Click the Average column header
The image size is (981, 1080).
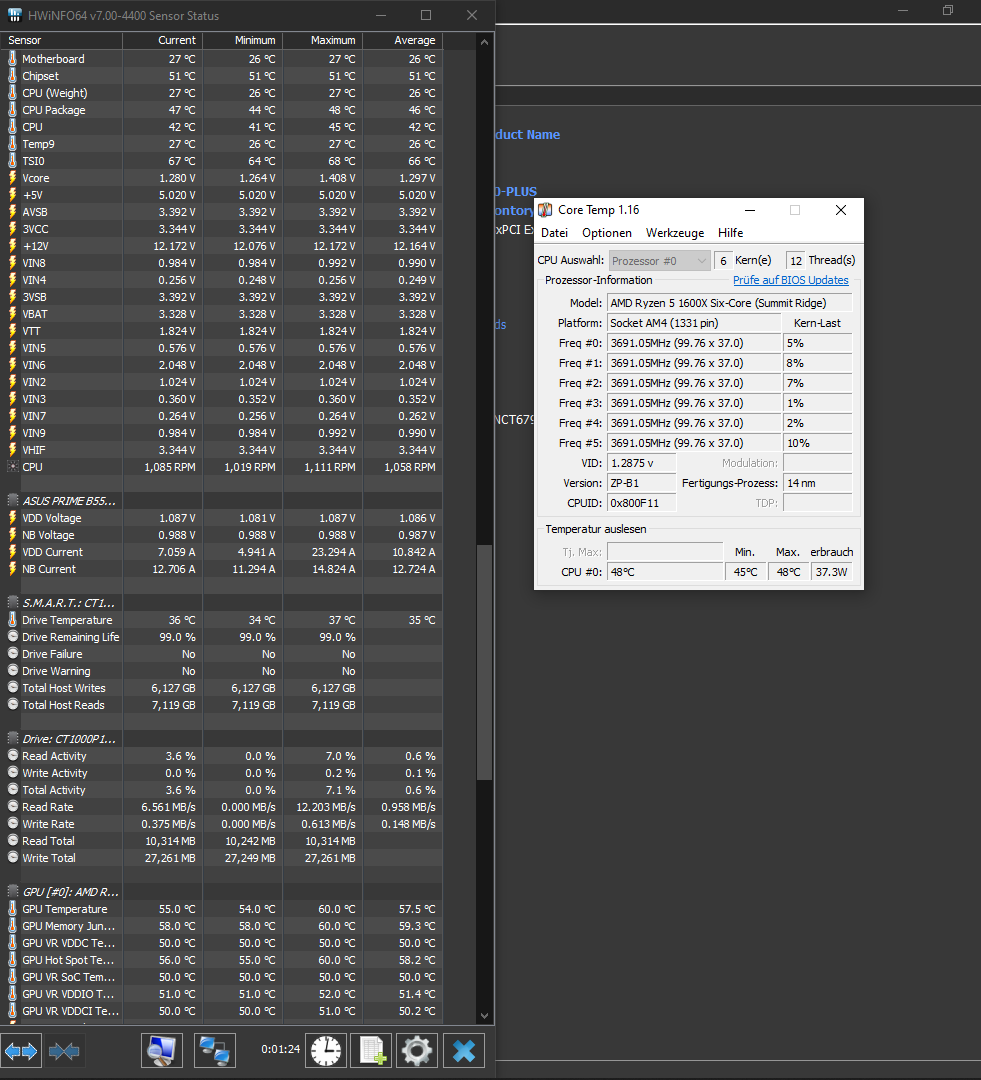coord(402,41)
